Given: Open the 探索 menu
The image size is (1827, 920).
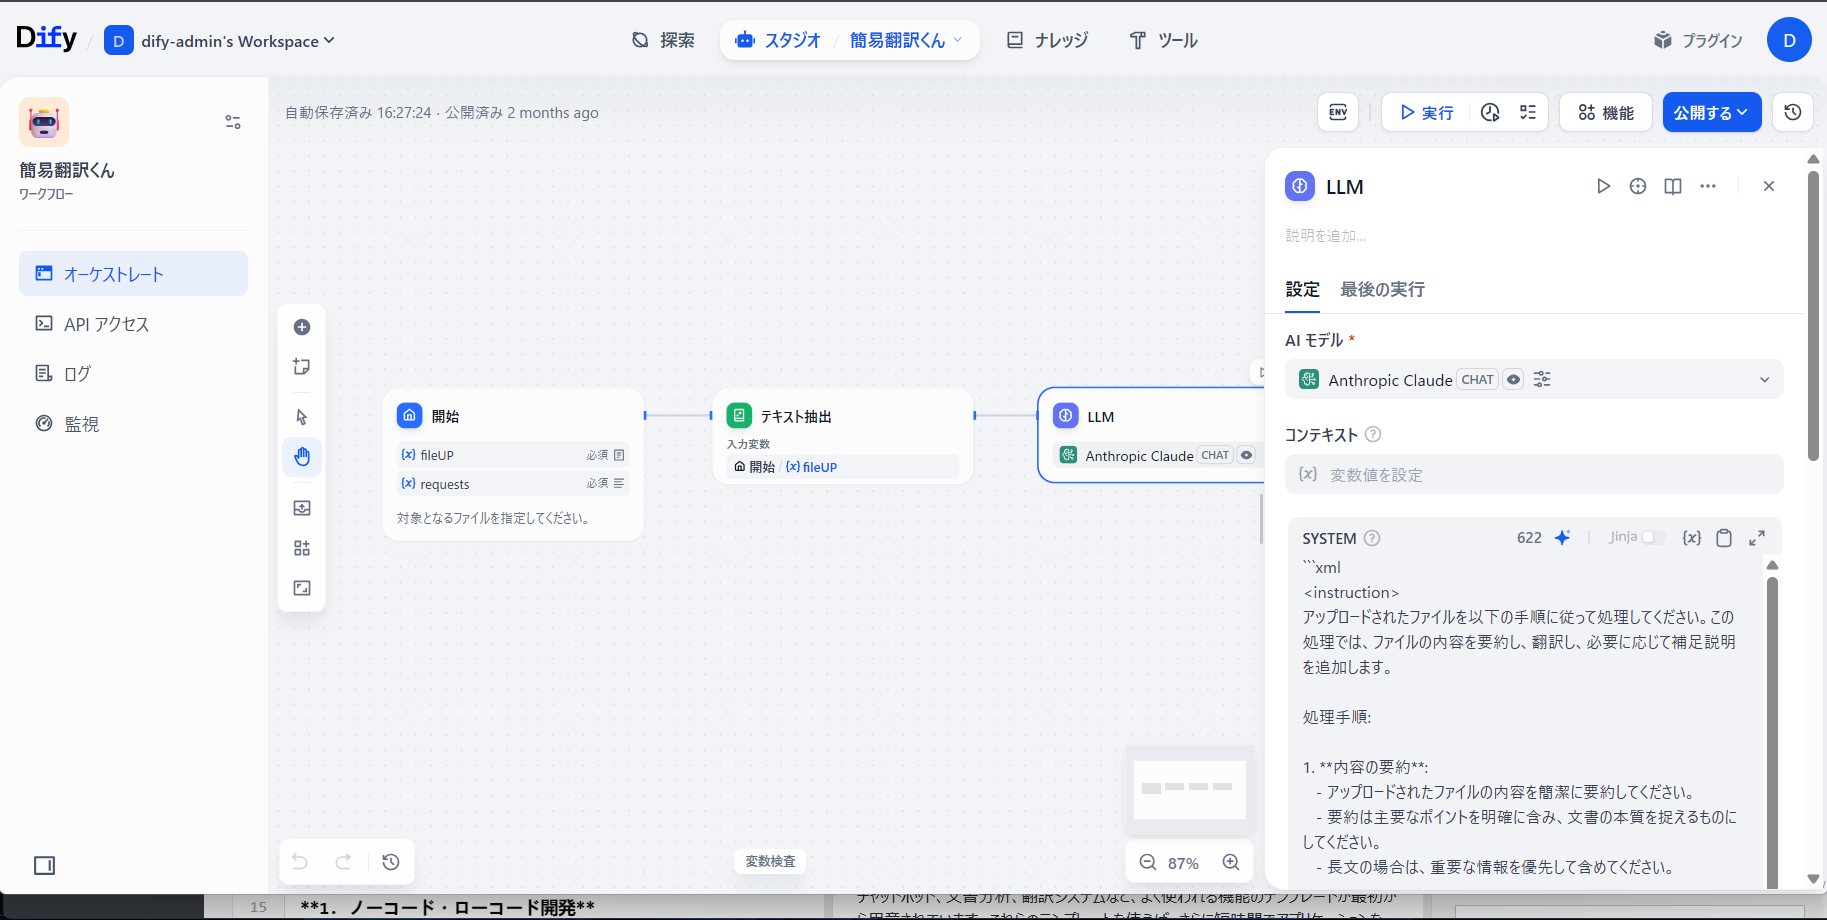Looking at the screenshot, I should click(664, 40).
